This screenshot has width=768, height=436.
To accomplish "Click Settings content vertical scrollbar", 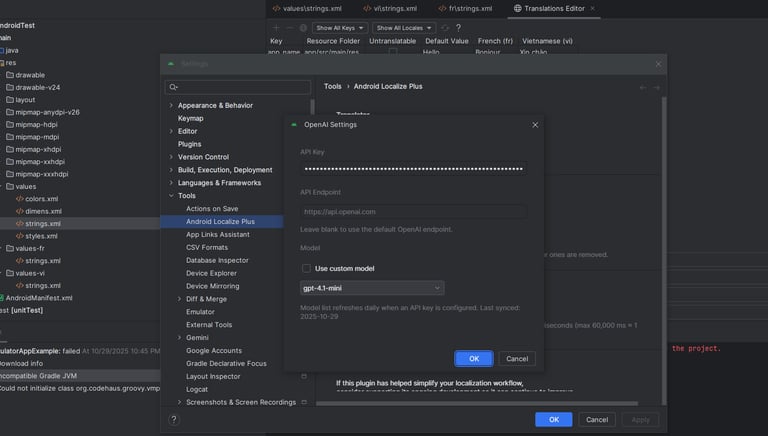I will pos(664,250).
